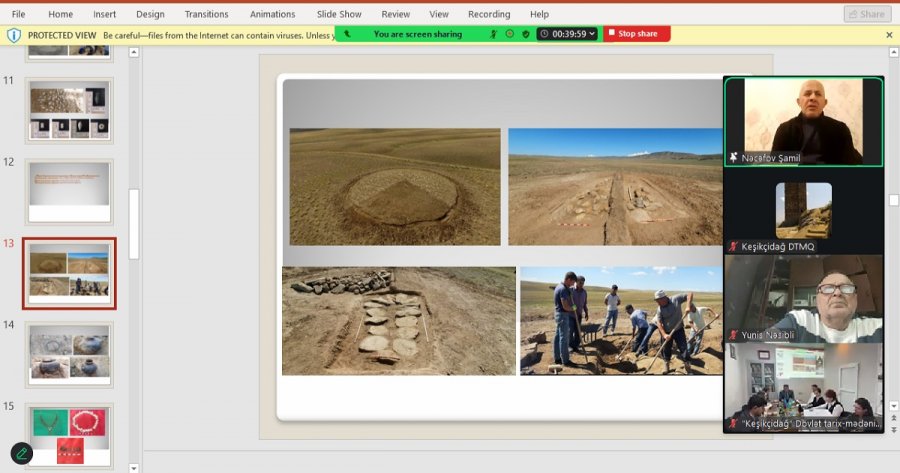The width and height of the screenshot is (900, 473).
Task: Click the muted microphone icon in sharing bar
Action: tap(493, 34)
